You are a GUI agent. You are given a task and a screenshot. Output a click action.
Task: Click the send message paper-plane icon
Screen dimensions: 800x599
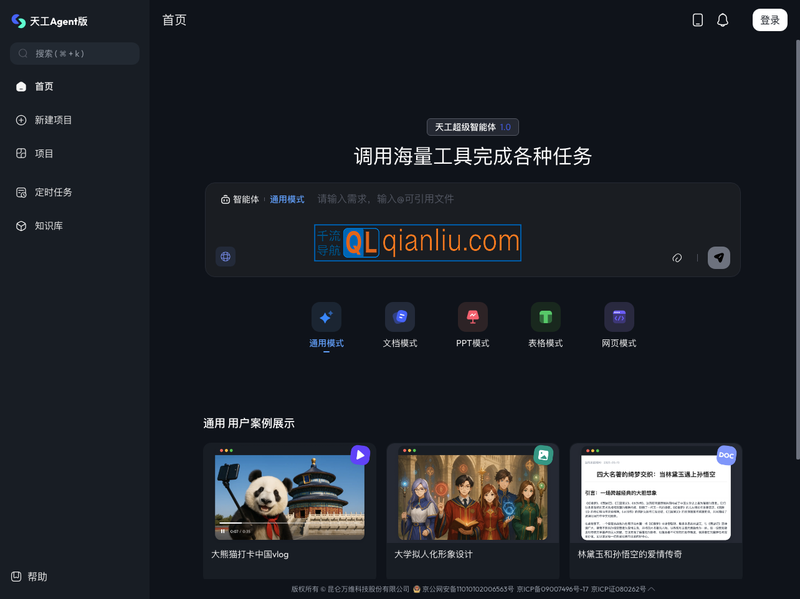(719, 257)
